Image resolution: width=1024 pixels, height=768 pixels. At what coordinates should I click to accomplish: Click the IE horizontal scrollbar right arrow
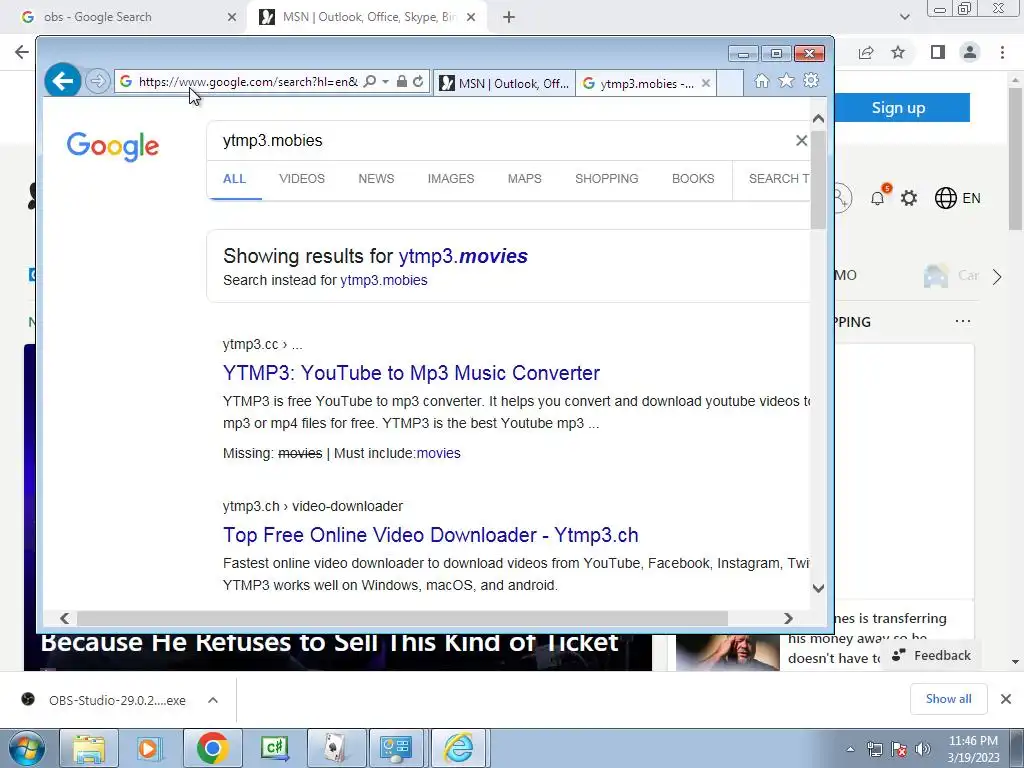(788, 618)
